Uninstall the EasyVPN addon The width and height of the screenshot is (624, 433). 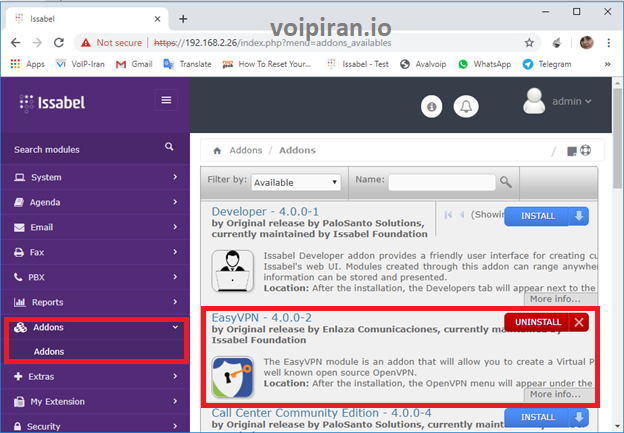coord(538,322)
